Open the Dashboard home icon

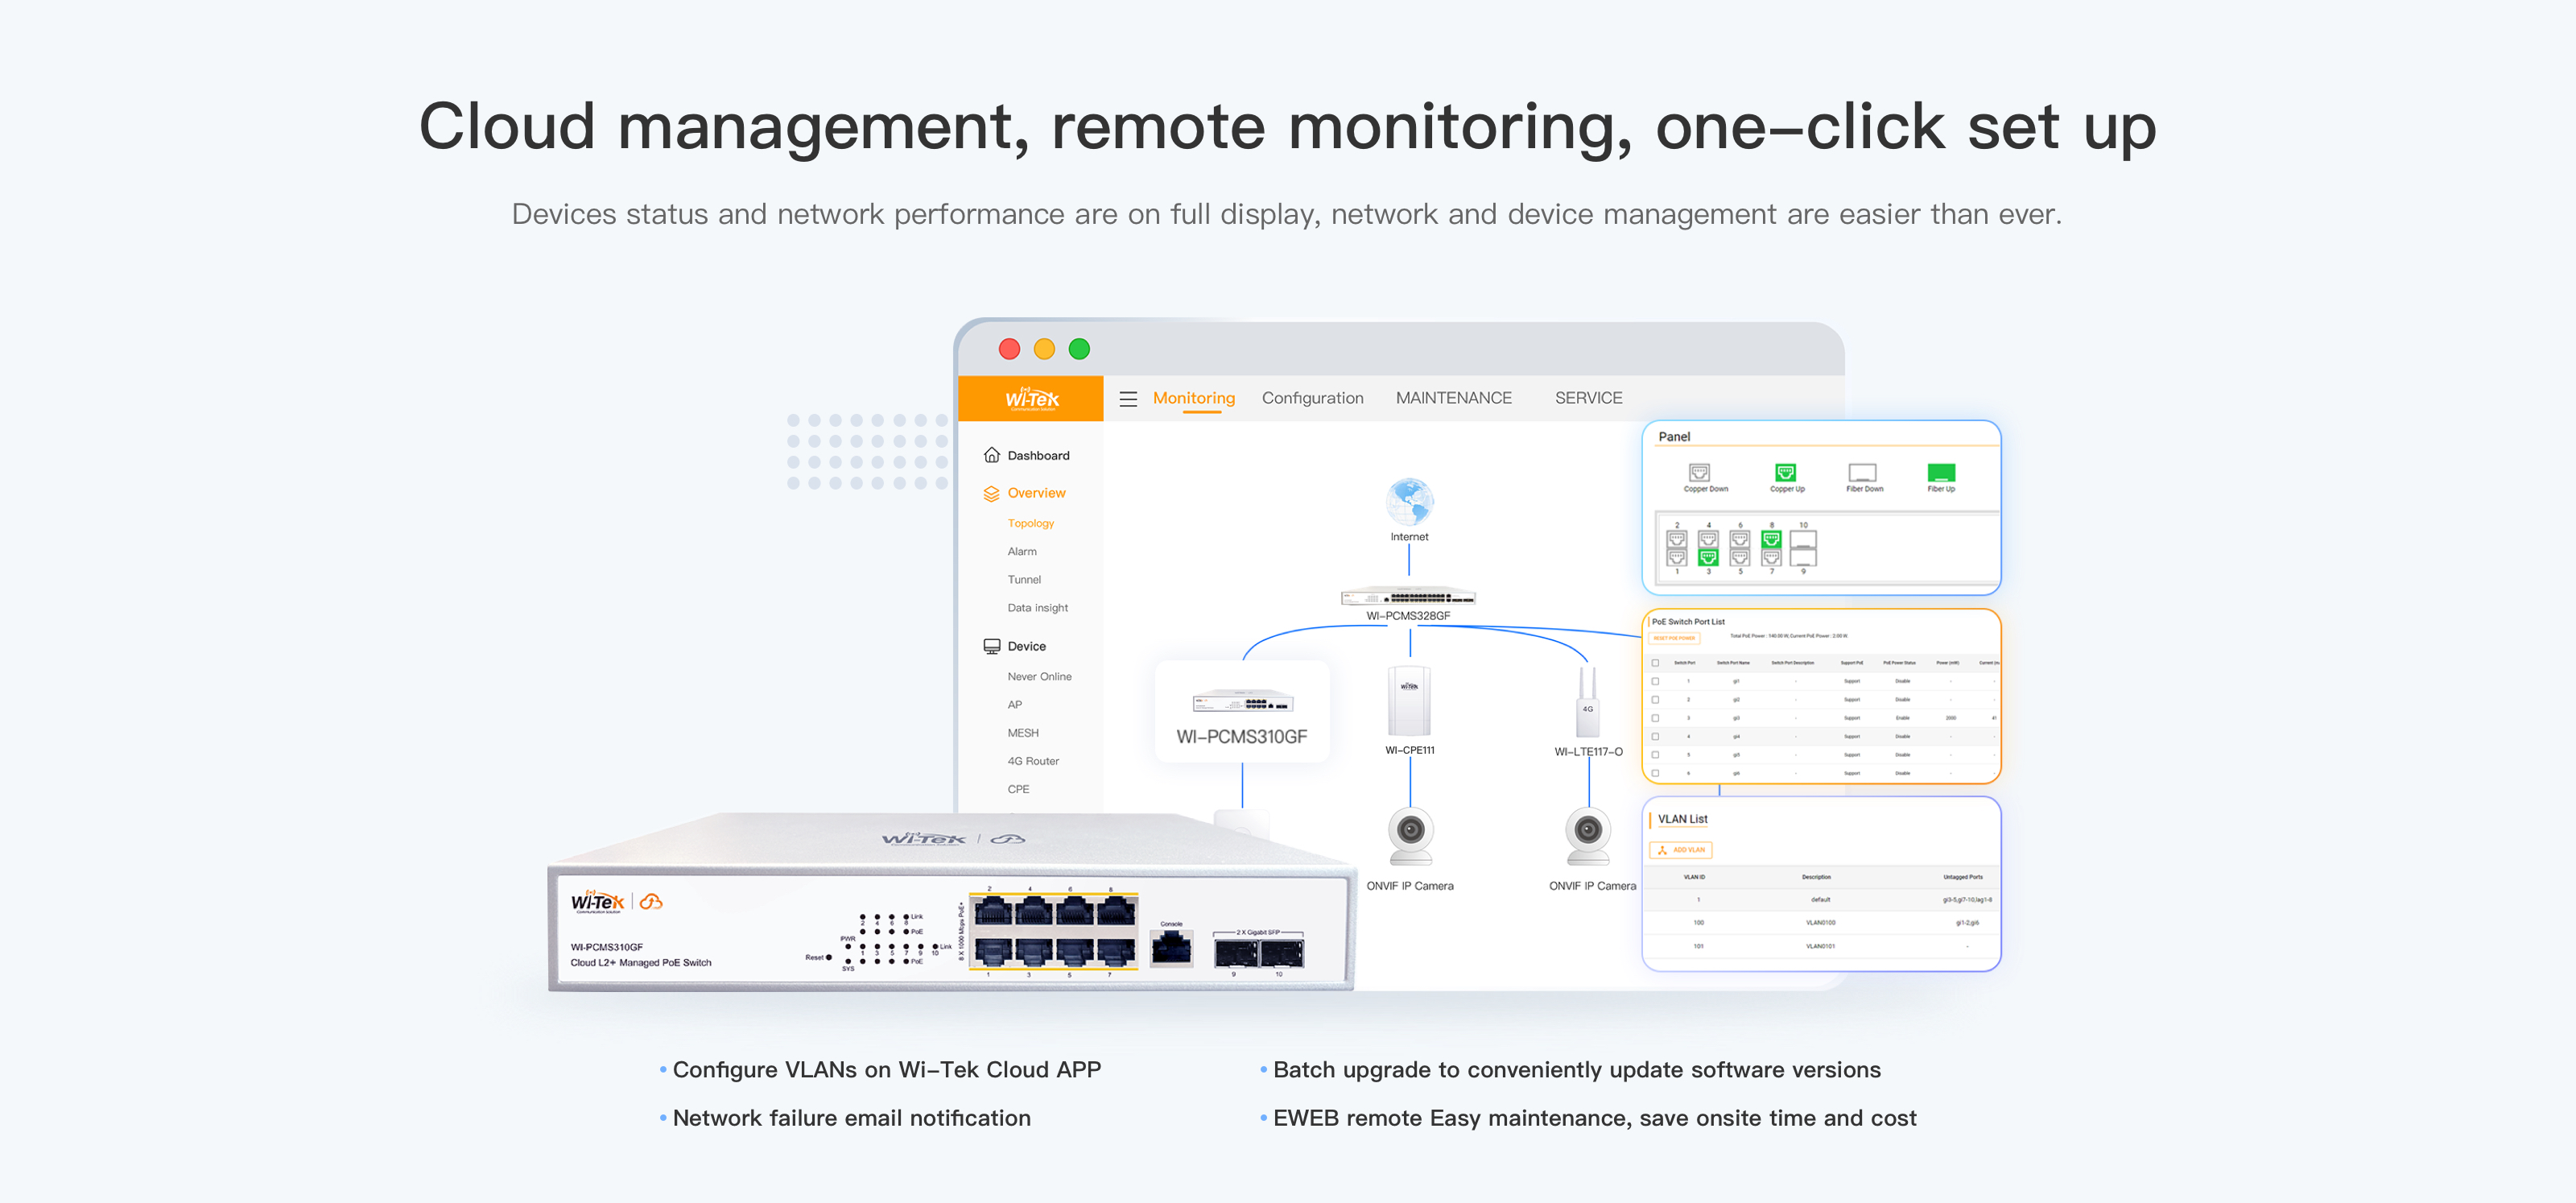click(x=991, y=455)
